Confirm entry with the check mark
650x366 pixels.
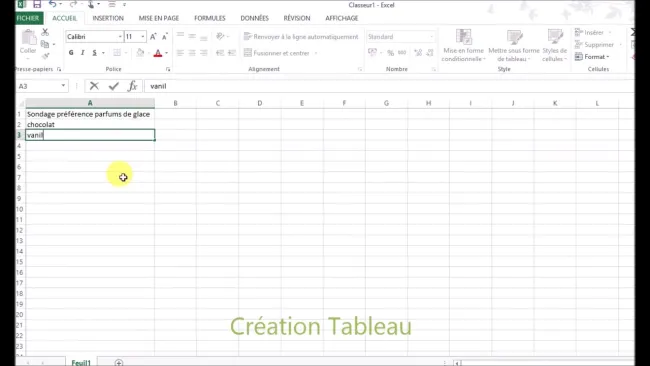coord(114,86)
